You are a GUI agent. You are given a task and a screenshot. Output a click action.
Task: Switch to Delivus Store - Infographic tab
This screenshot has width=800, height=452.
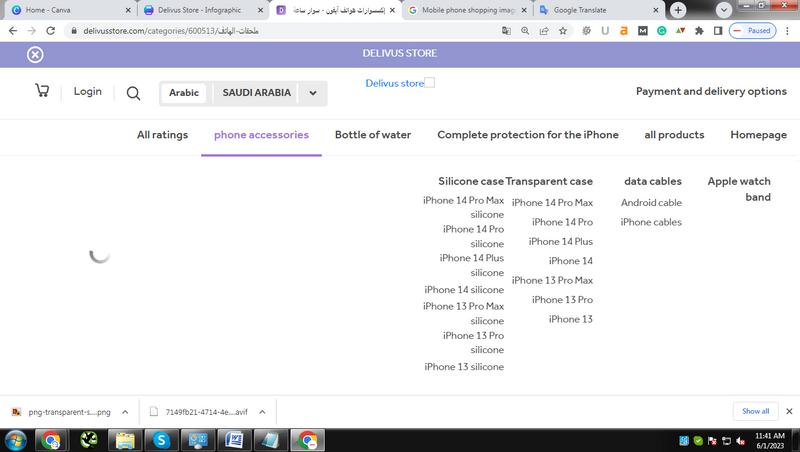(x=203, y=10)
